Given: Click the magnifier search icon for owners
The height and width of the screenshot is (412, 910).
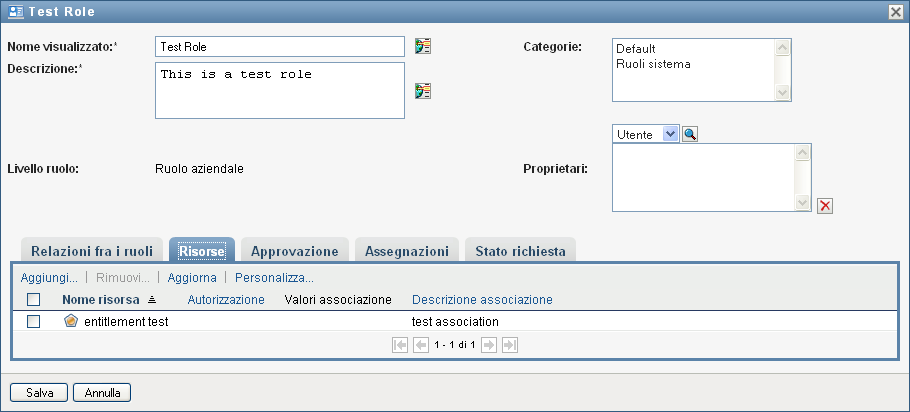Looking at the screenshot, I should coord(690,134).
